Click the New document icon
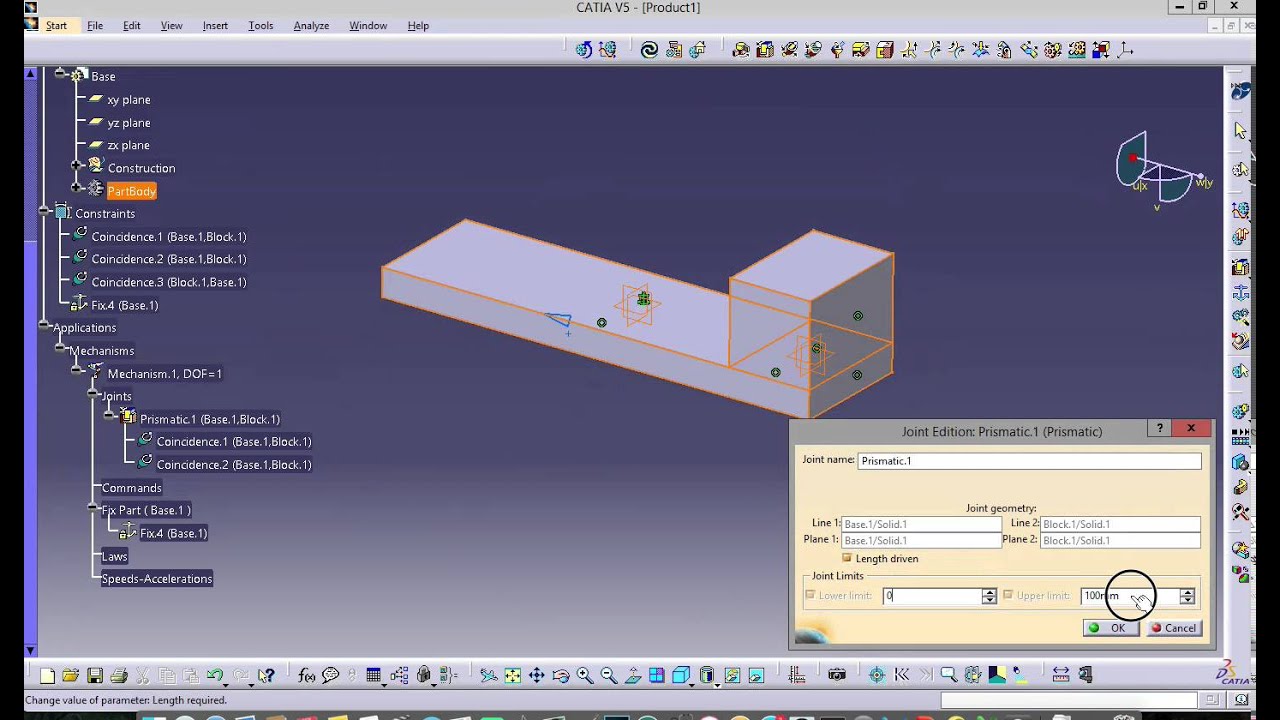The width and height of the screenshot is (1280, 720). point(47,676)
